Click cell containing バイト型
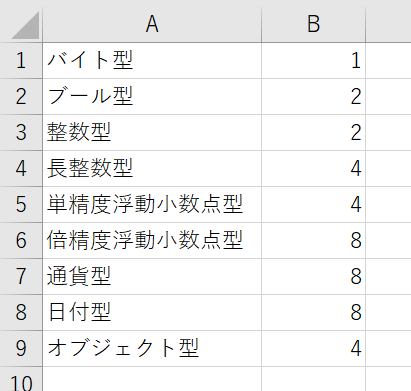The height and width of the screenshot is (391, 411). tap(152, 60)
